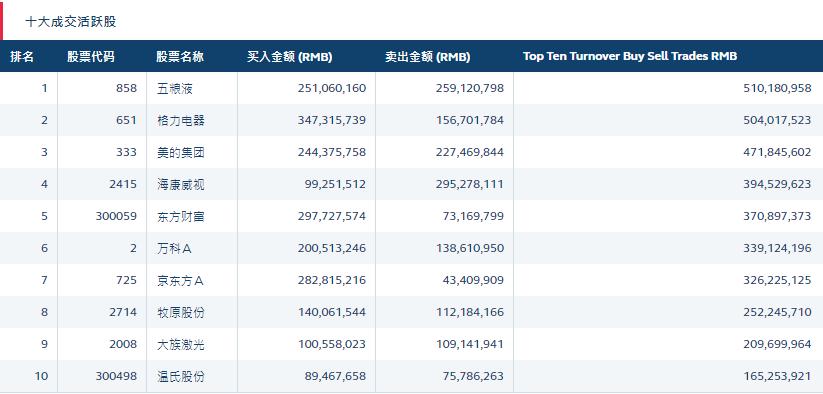Select the 五粮液 stock name

(175, 88)
